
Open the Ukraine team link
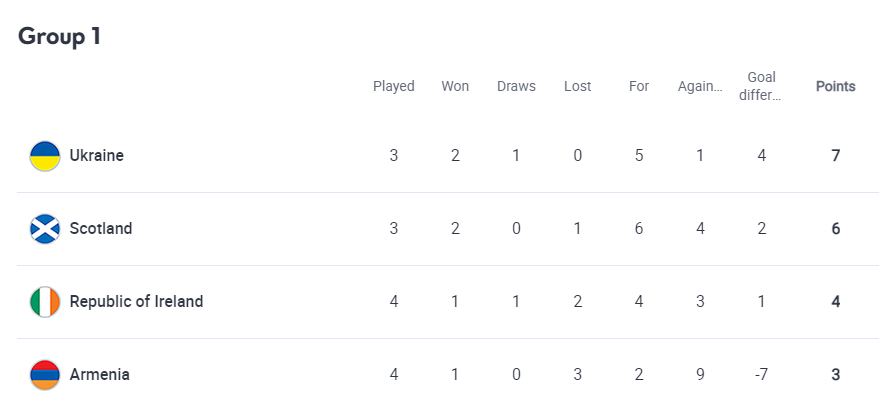tap(96, 156)
